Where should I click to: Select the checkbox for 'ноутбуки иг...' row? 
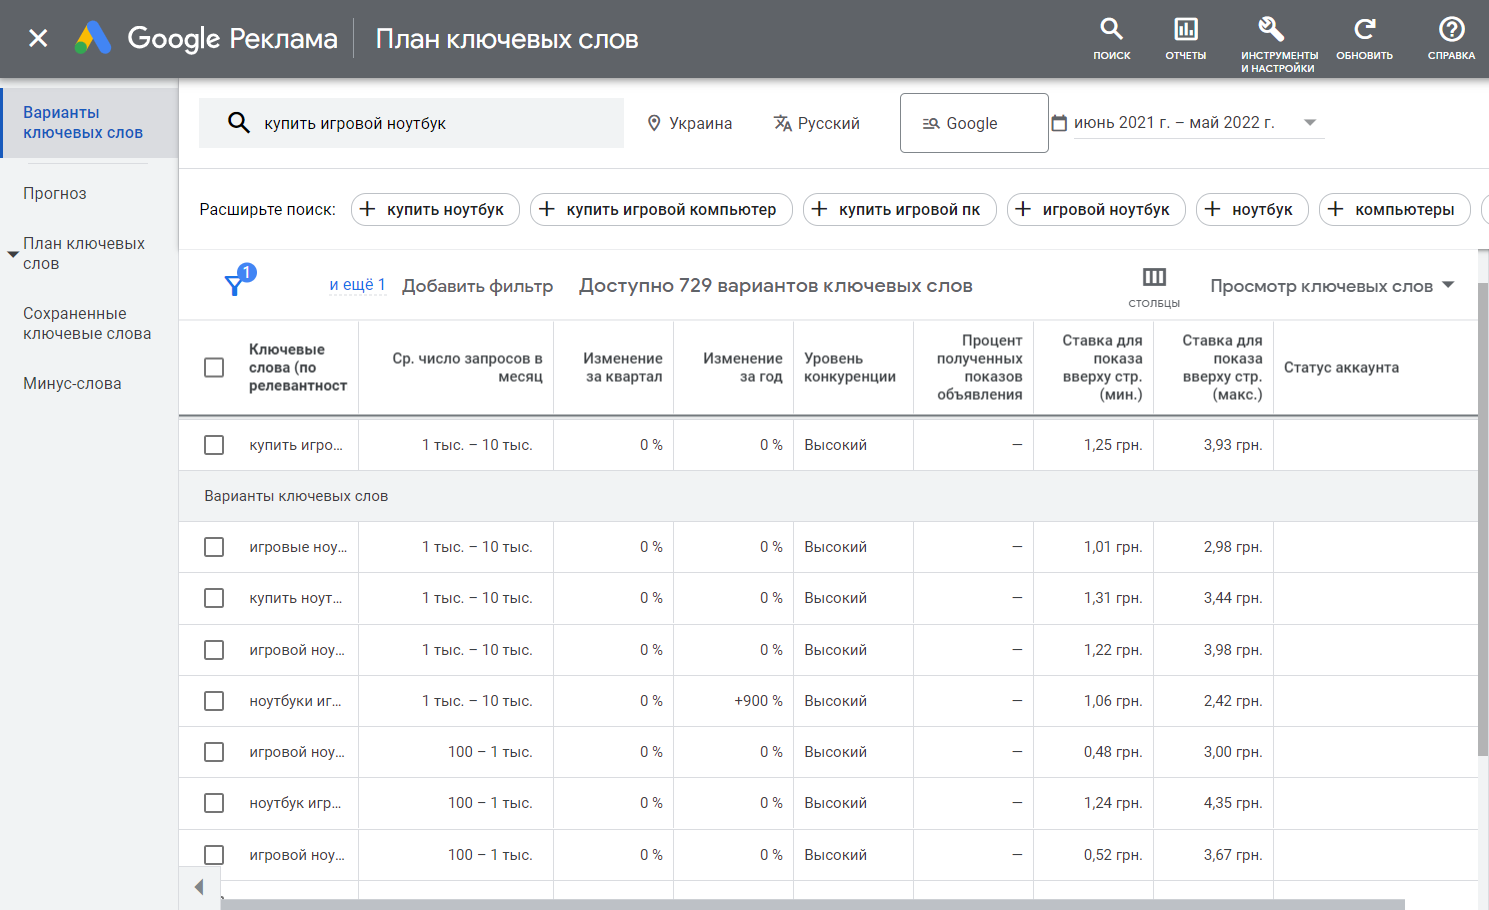214,701
